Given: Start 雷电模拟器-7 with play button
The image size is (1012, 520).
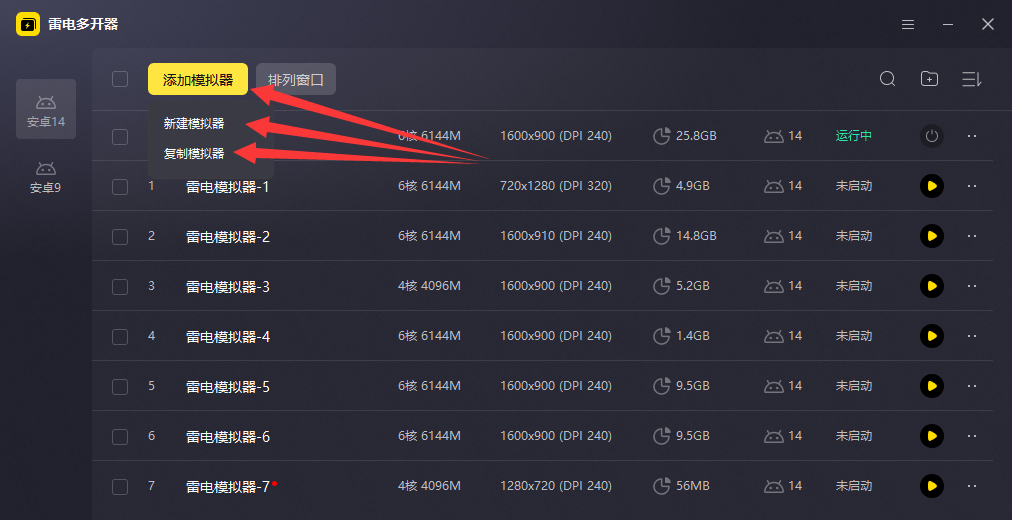Looking at the screenshot, I should pos(931,486).
